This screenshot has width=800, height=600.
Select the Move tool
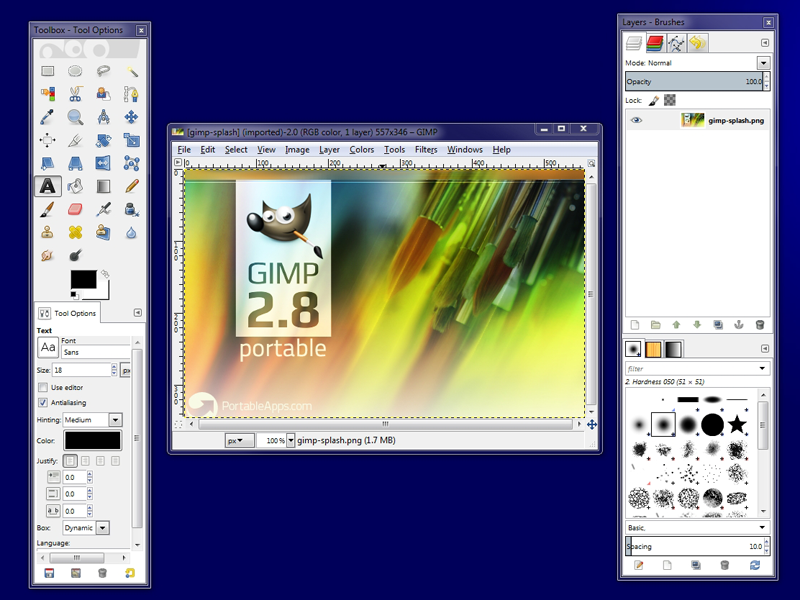tap(130, 116)
